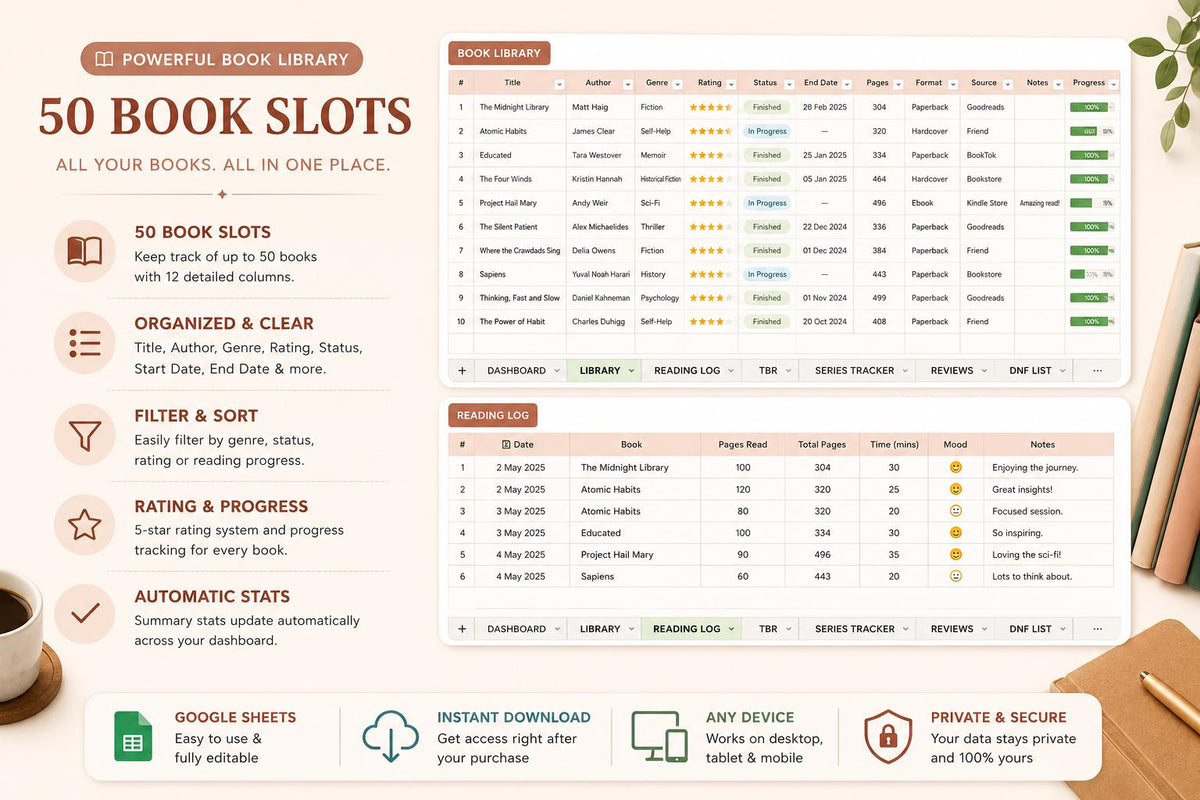
Task: Click the open book icon beside 50 Book Slots feature
Action: pyautogui.click(x=85, y=250)
